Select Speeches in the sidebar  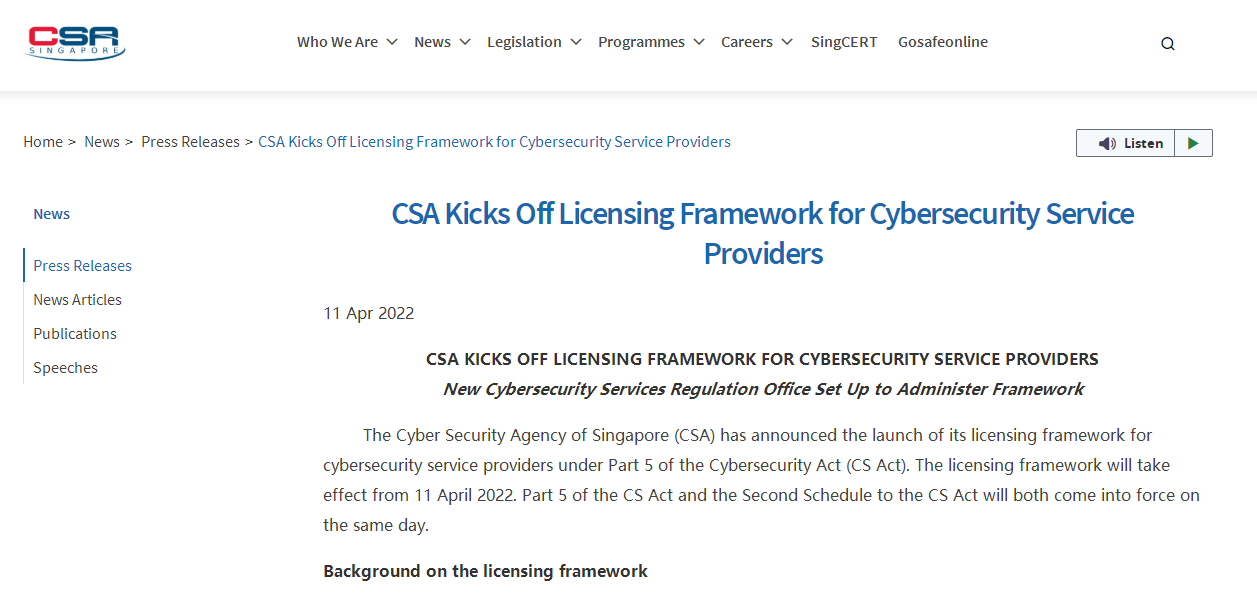[66, 368]
